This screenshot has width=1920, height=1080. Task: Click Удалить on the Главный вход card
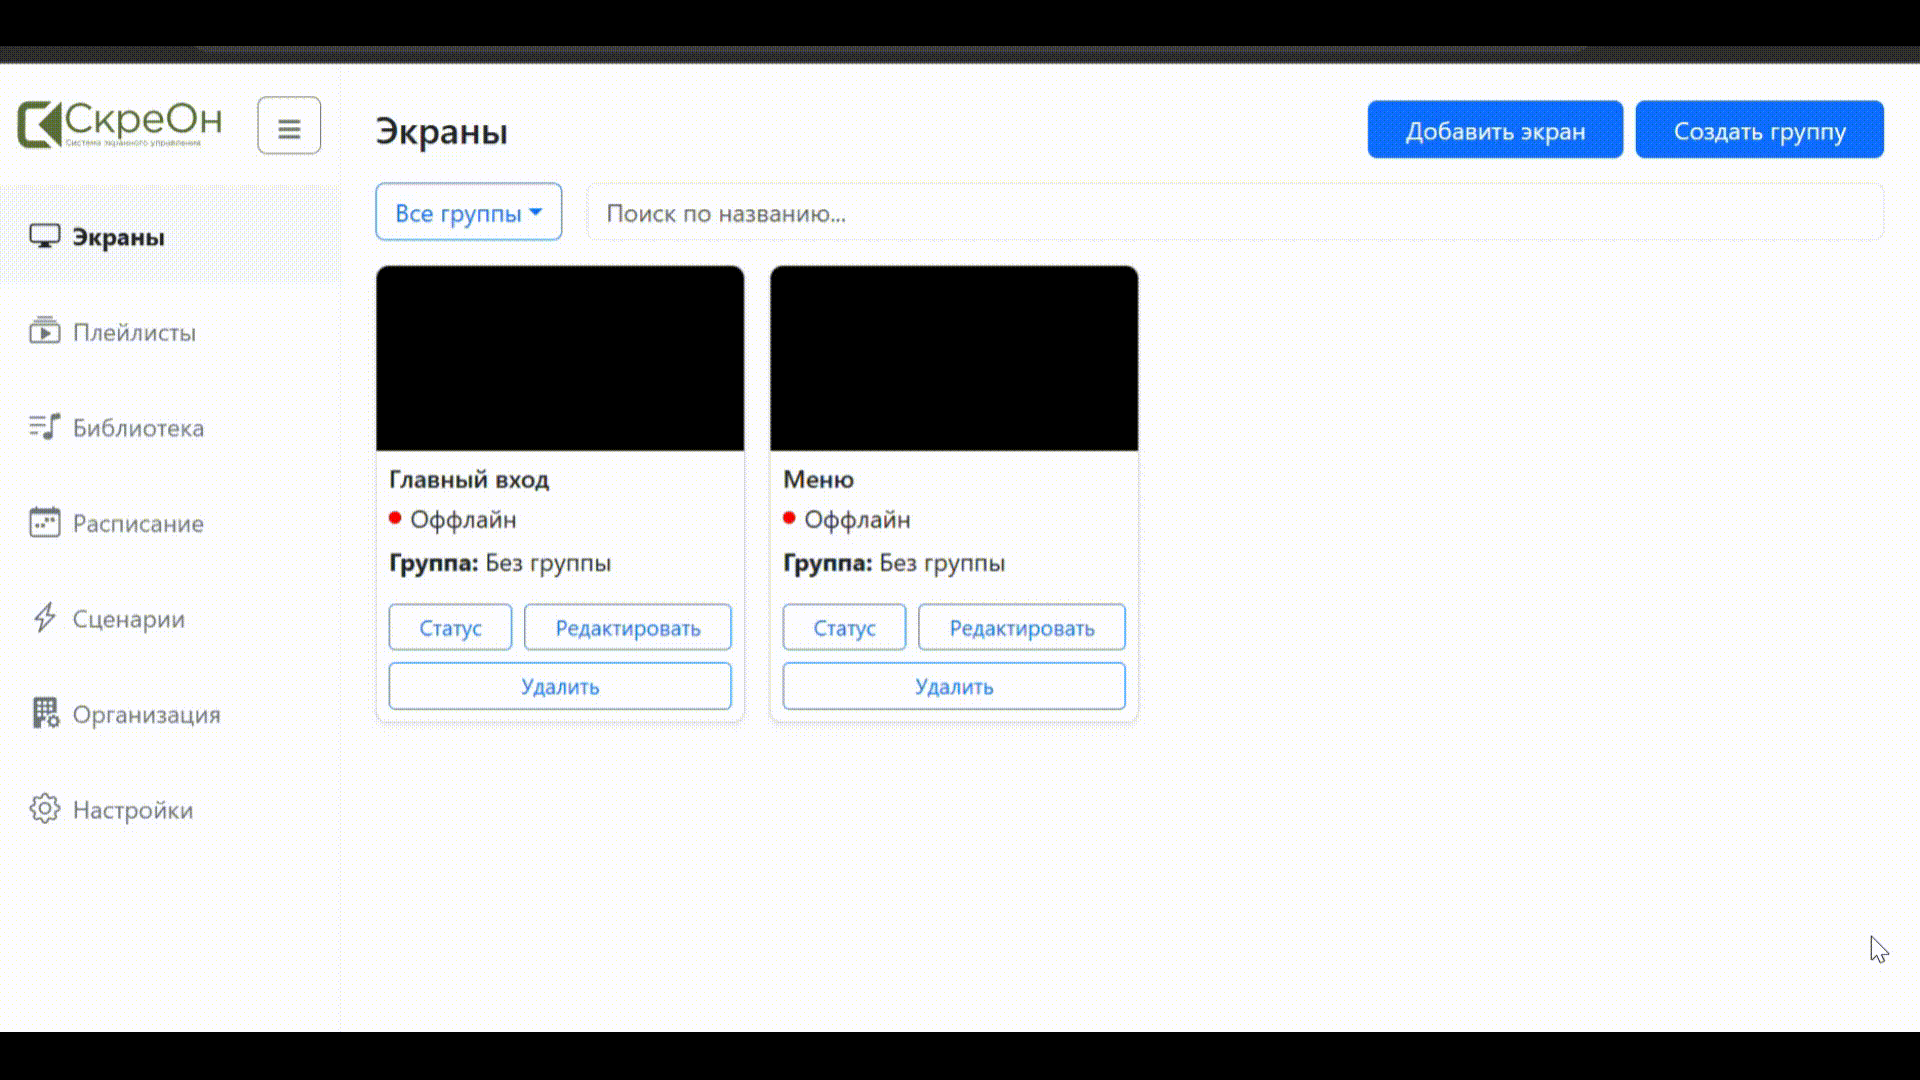(559, 686)
